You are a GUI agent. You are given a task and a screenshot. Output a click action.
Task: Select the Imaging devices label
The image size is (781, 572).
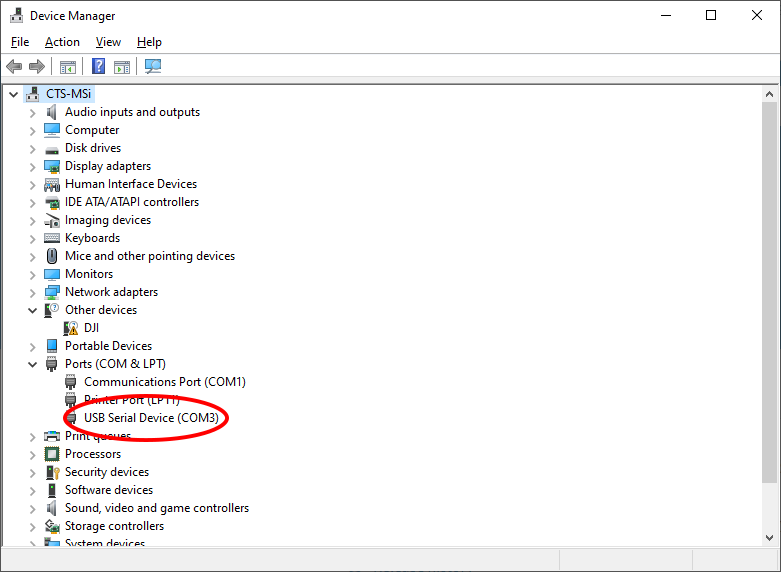108,220
